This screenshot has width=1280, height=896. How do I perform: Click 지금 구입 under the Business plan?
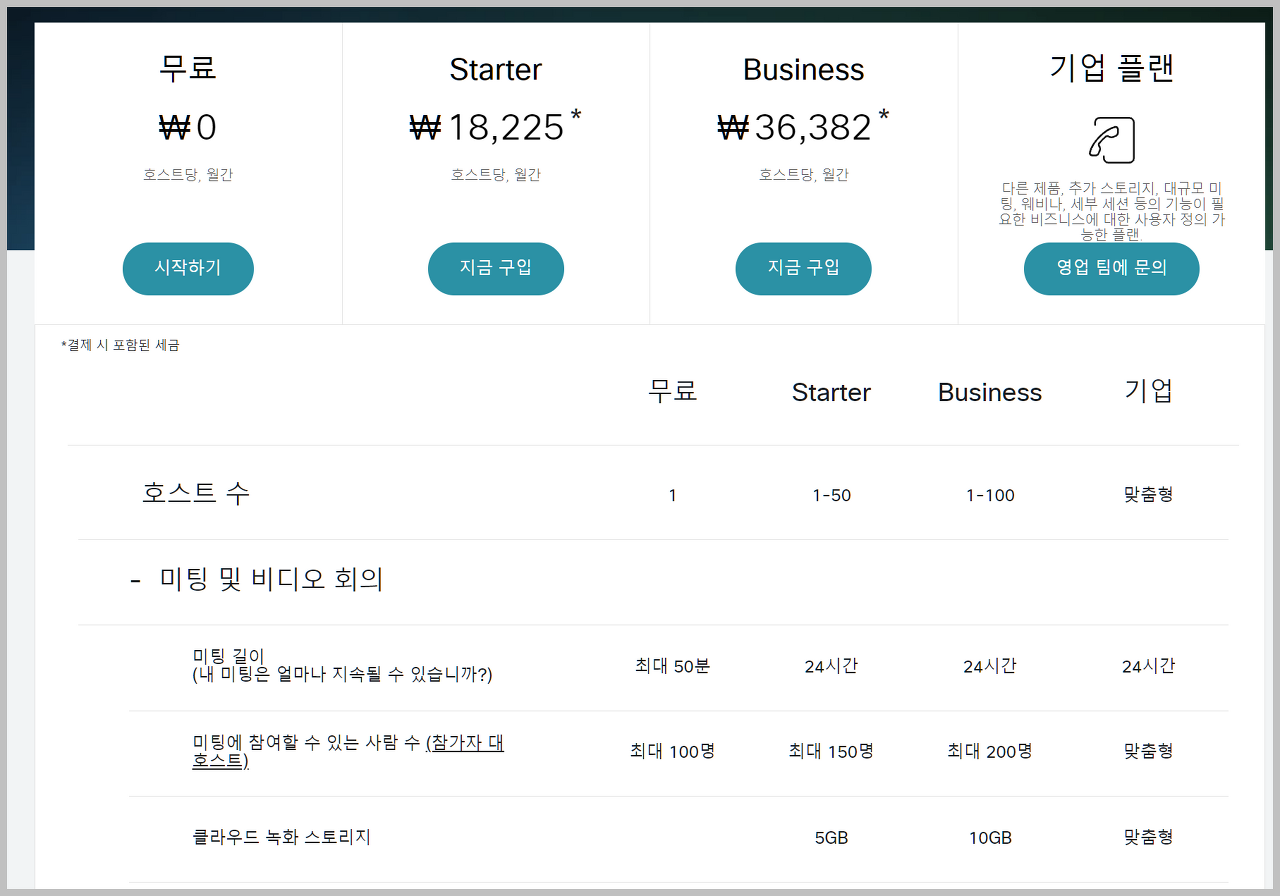tap(803, 268)
